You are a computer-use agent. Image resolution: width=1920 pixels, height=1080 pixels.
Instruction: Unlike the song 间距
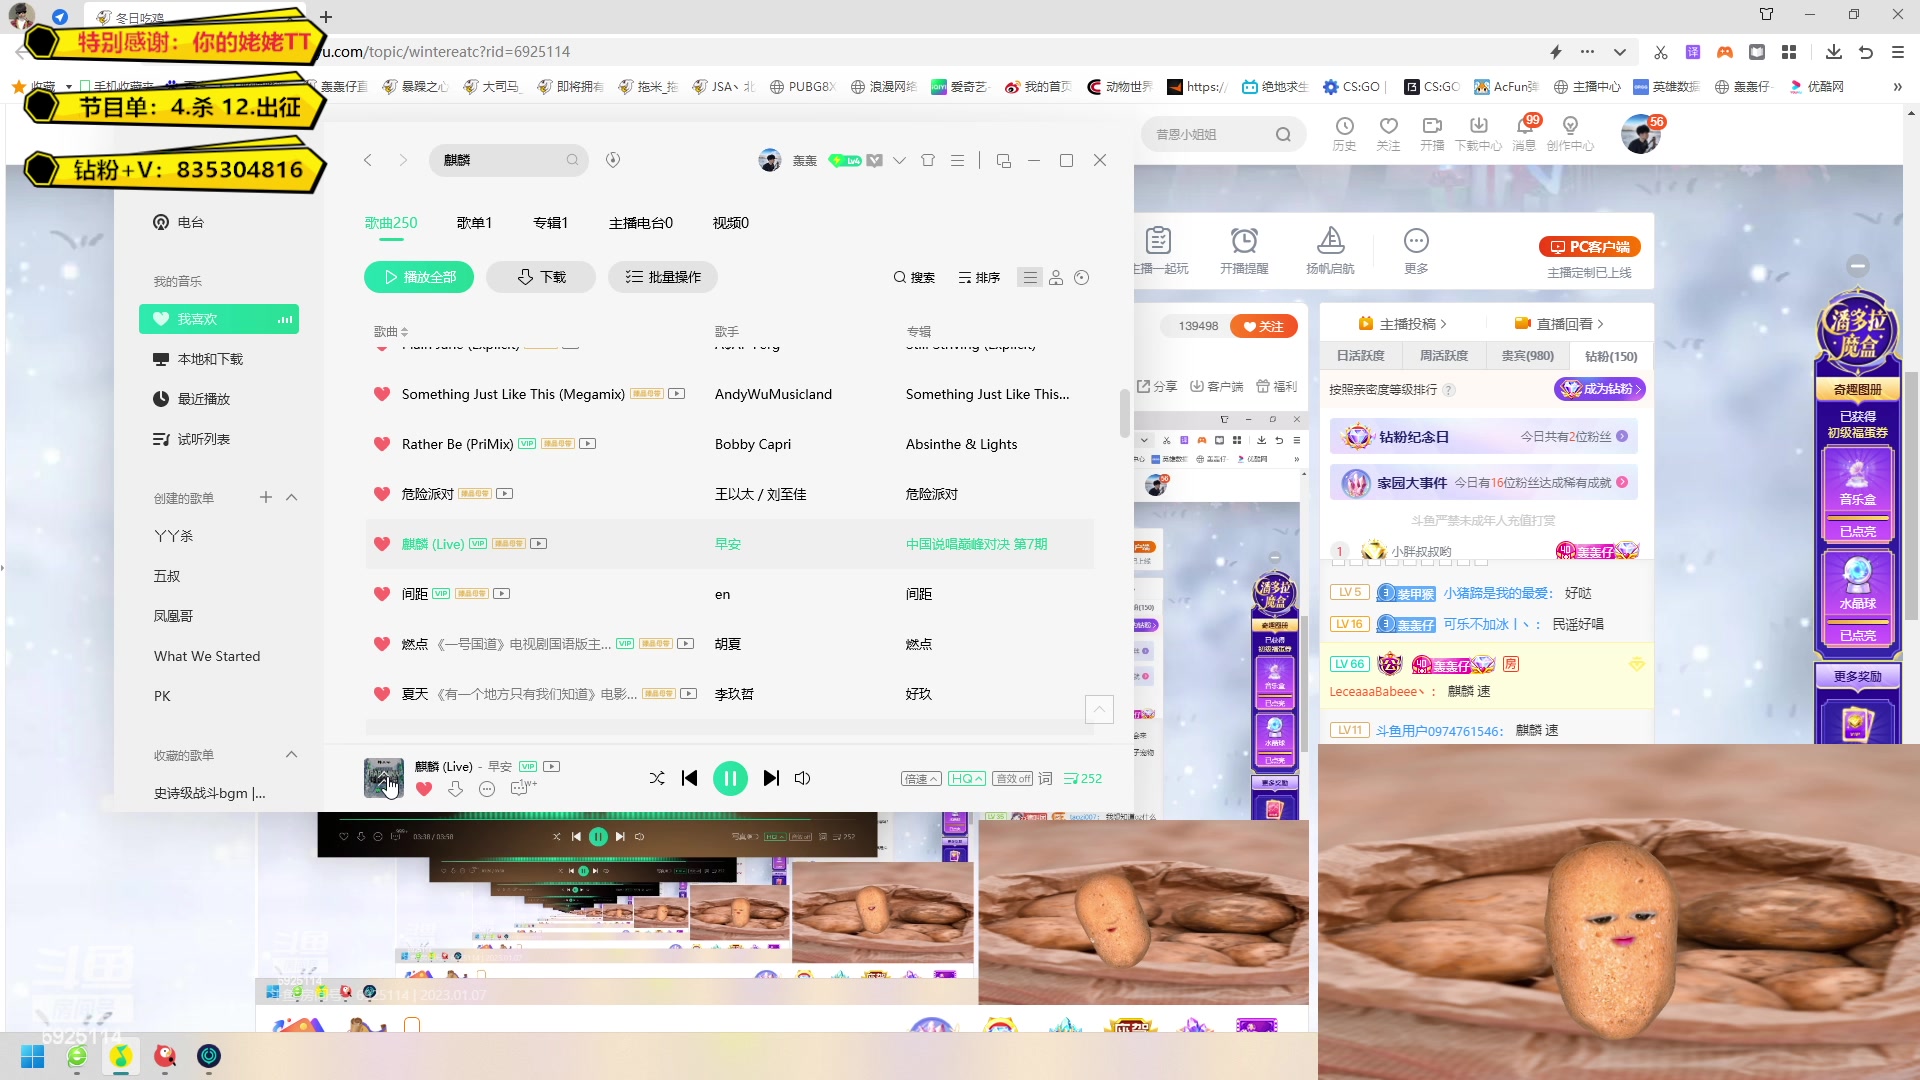coord(382,594)
